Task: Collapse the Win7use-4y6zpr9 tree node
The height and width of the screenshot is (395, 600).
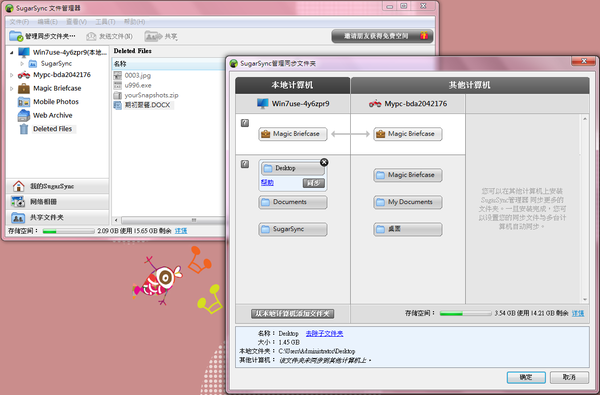Action: 11,52
